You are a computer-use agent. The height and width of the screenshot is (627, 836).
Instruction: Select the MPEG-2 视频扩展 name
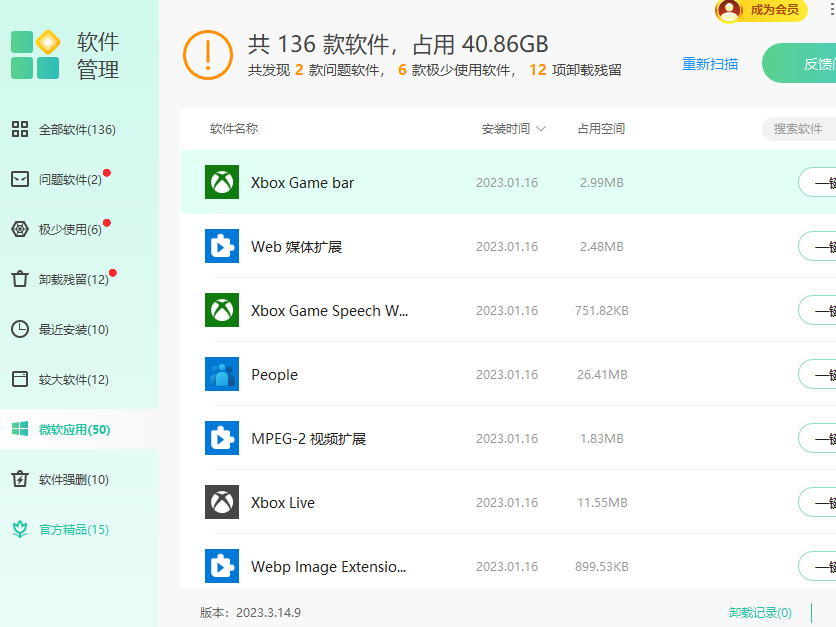[x=309, y=439]
